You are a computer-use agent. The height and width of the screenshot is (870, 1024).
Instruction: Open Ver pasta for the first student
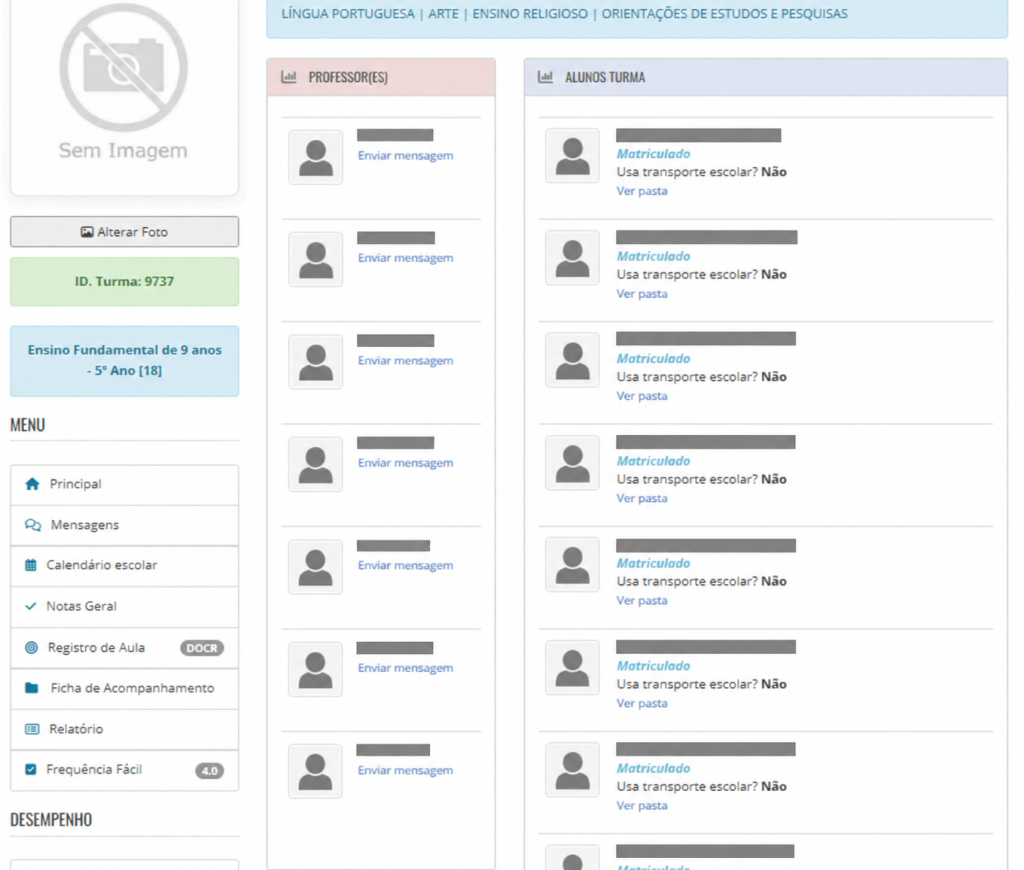(x=642, y=191)
